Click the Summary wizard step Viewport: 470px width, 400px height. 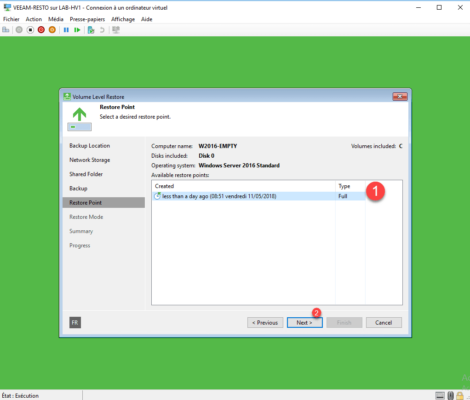click(81, 231)
